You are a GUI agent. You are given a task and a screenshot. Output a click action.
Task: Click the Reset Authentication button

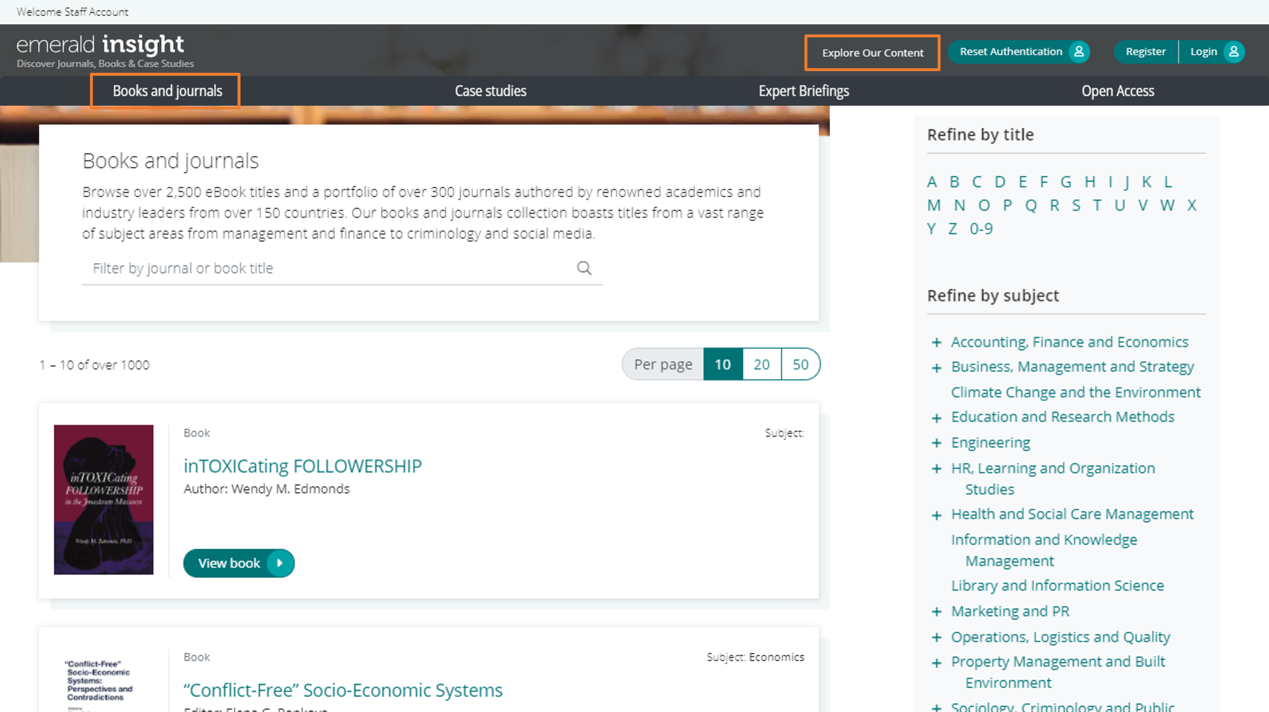[1019, 52]
